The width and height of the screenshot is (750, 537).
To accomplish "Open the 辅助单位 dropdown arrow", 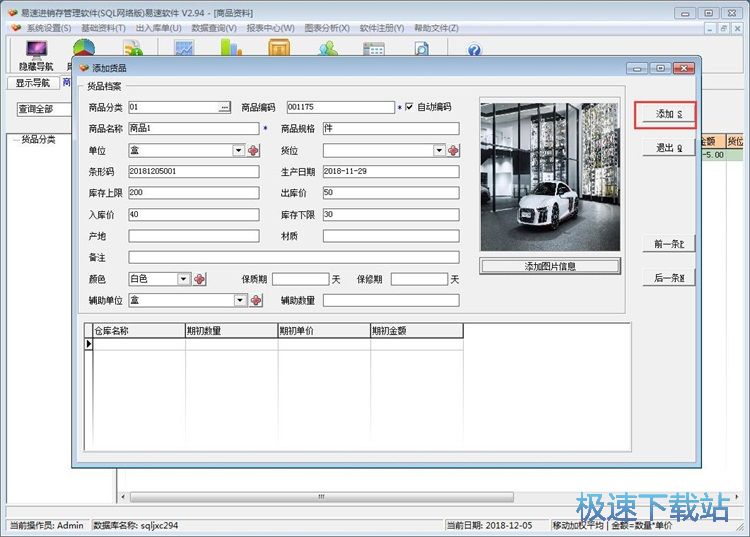I will (x=240, y=300).
